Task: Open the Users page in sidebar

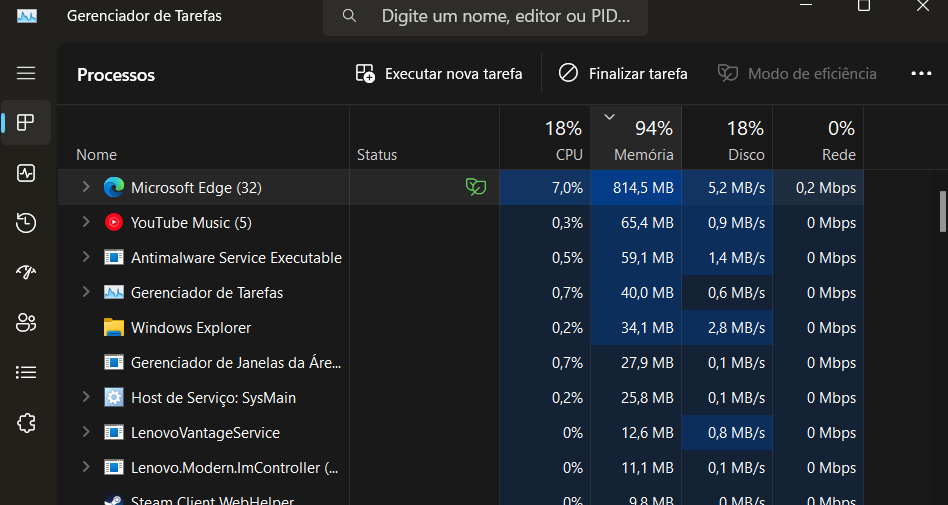Action: 26,322
